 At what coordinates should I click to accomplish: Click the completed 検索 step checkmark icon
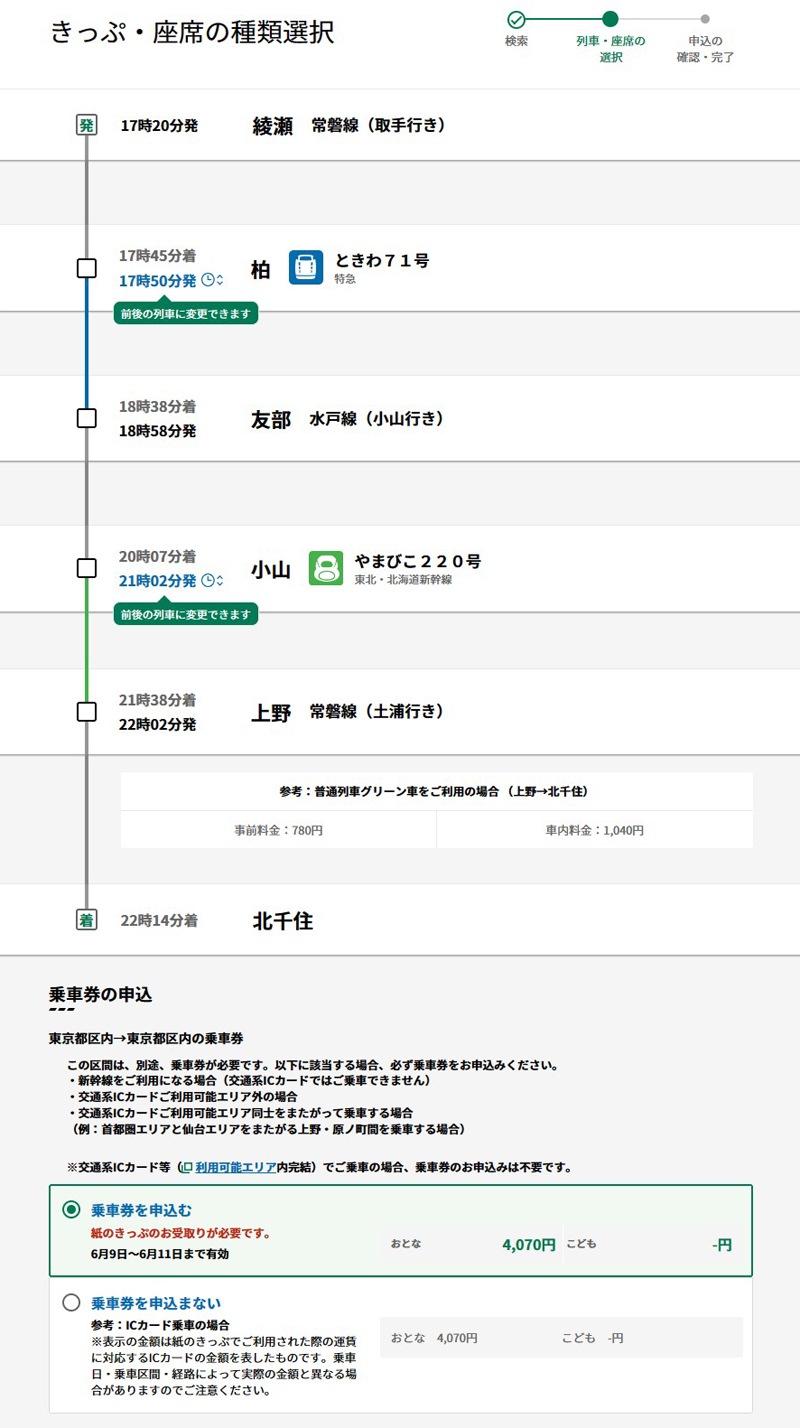pyautogui.click(x=516, y=19)
